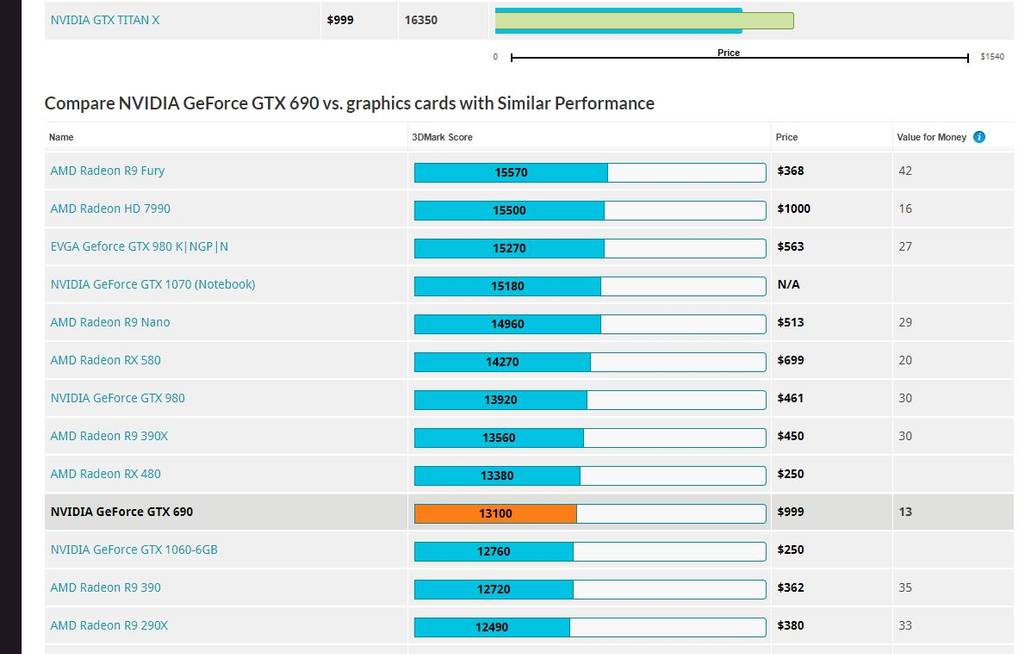Select the bold NVIDIA GeForce GTX 690 row name
Screen dimensions: 1024x654
tap(121, 512)
